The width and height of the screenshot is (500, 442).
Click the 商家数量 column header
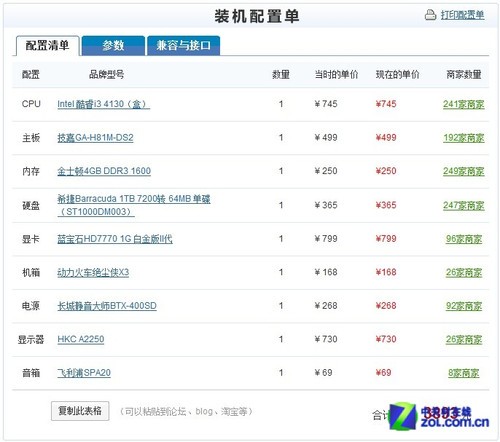click(464, 74)
